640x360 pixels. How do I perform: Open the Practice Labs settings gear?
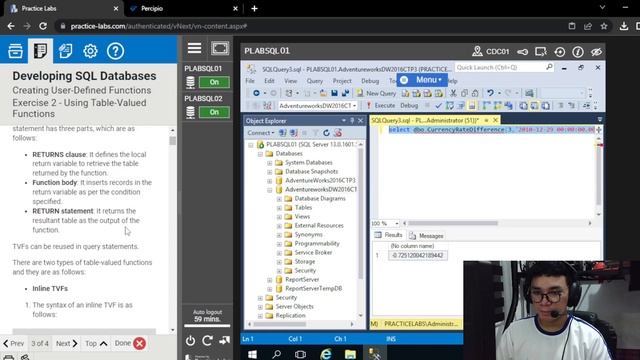click(x=90, y=51)
